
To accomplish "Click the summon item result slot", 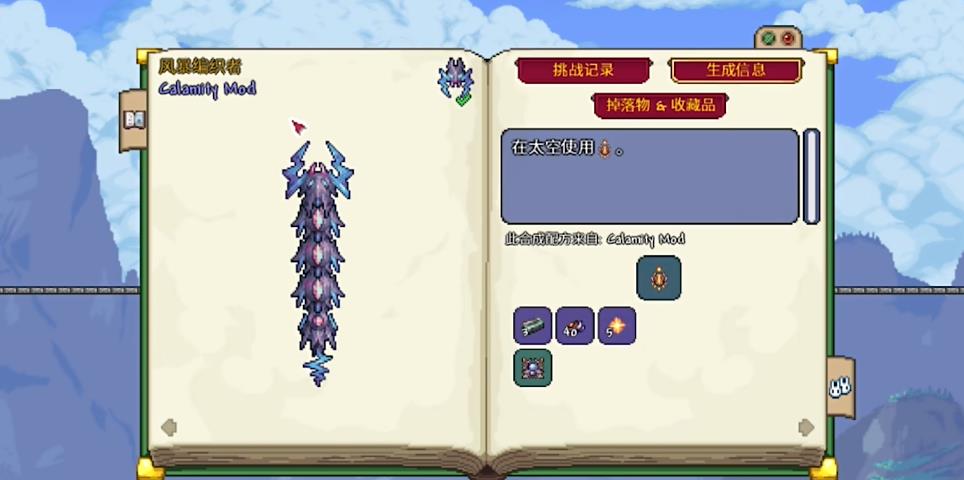I will point(658,278).
